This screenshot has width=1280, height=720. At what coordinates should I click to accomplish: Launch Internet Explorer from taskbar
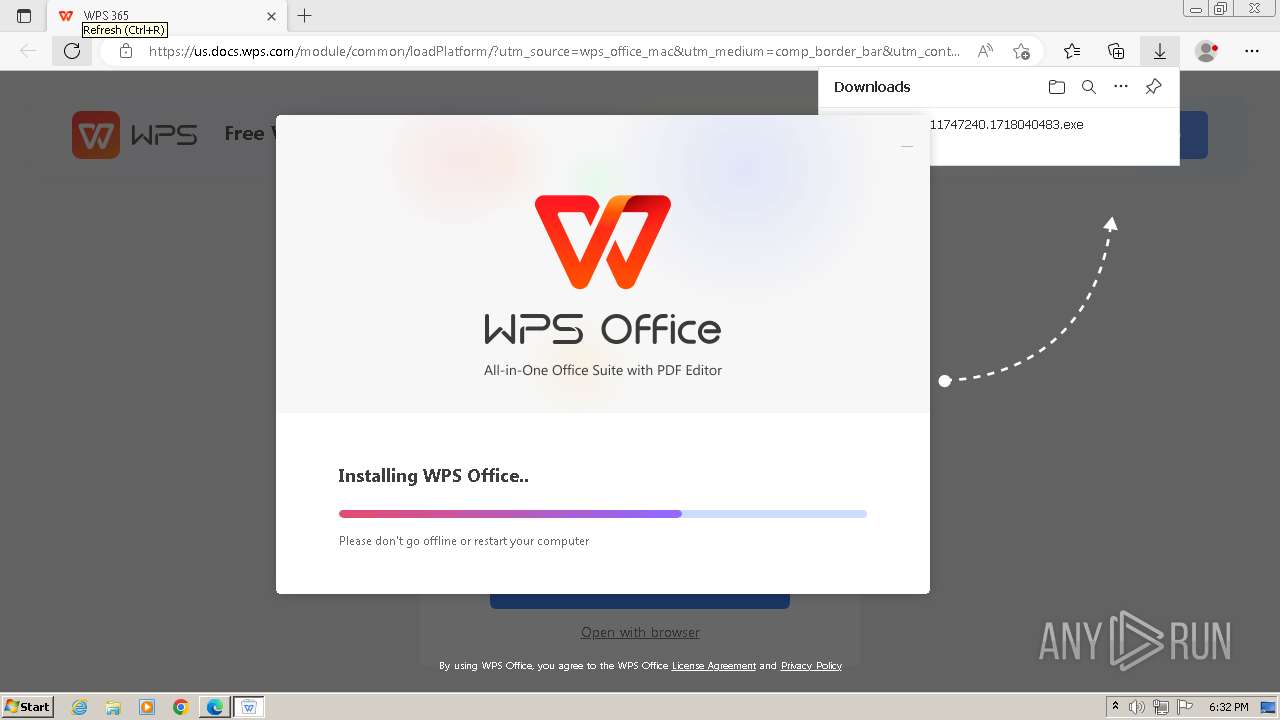pyautogui.click(x=80, y=707)
